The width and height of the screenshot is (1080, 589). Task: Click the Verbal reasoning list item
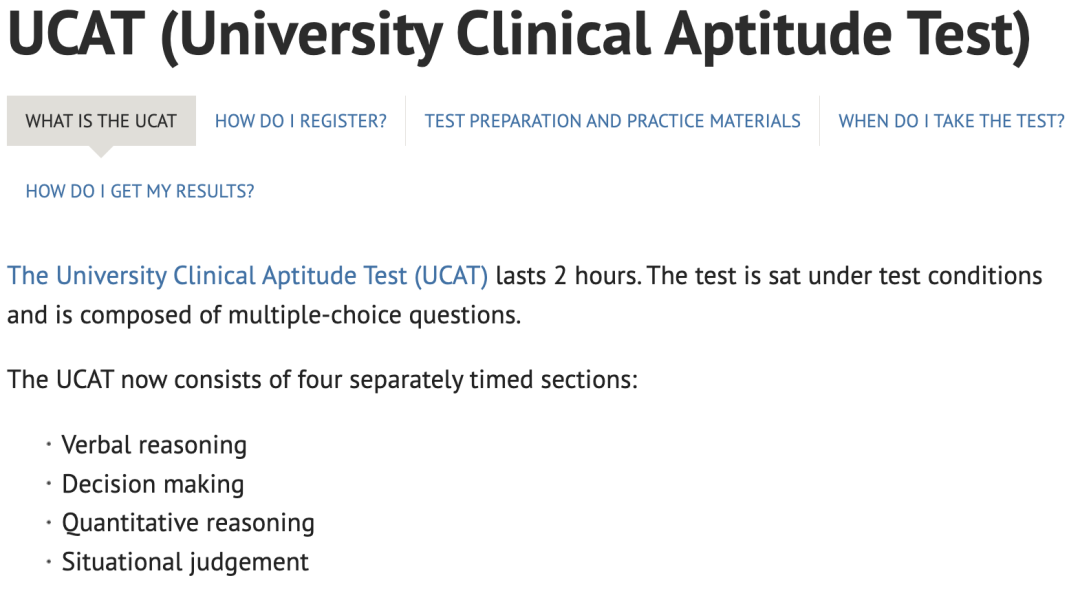154,445
